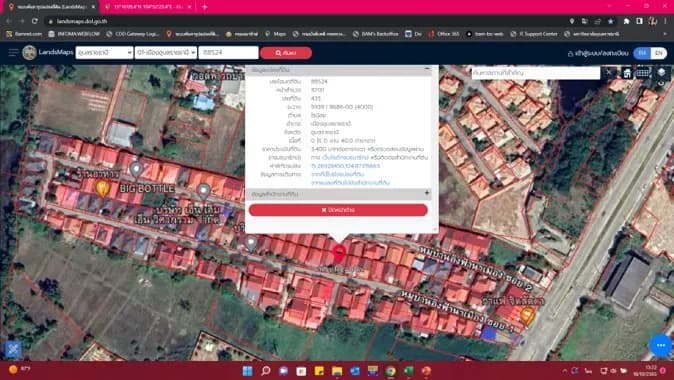674x380 pixels.
Task: Clear the place search with X
Action: 609,73
